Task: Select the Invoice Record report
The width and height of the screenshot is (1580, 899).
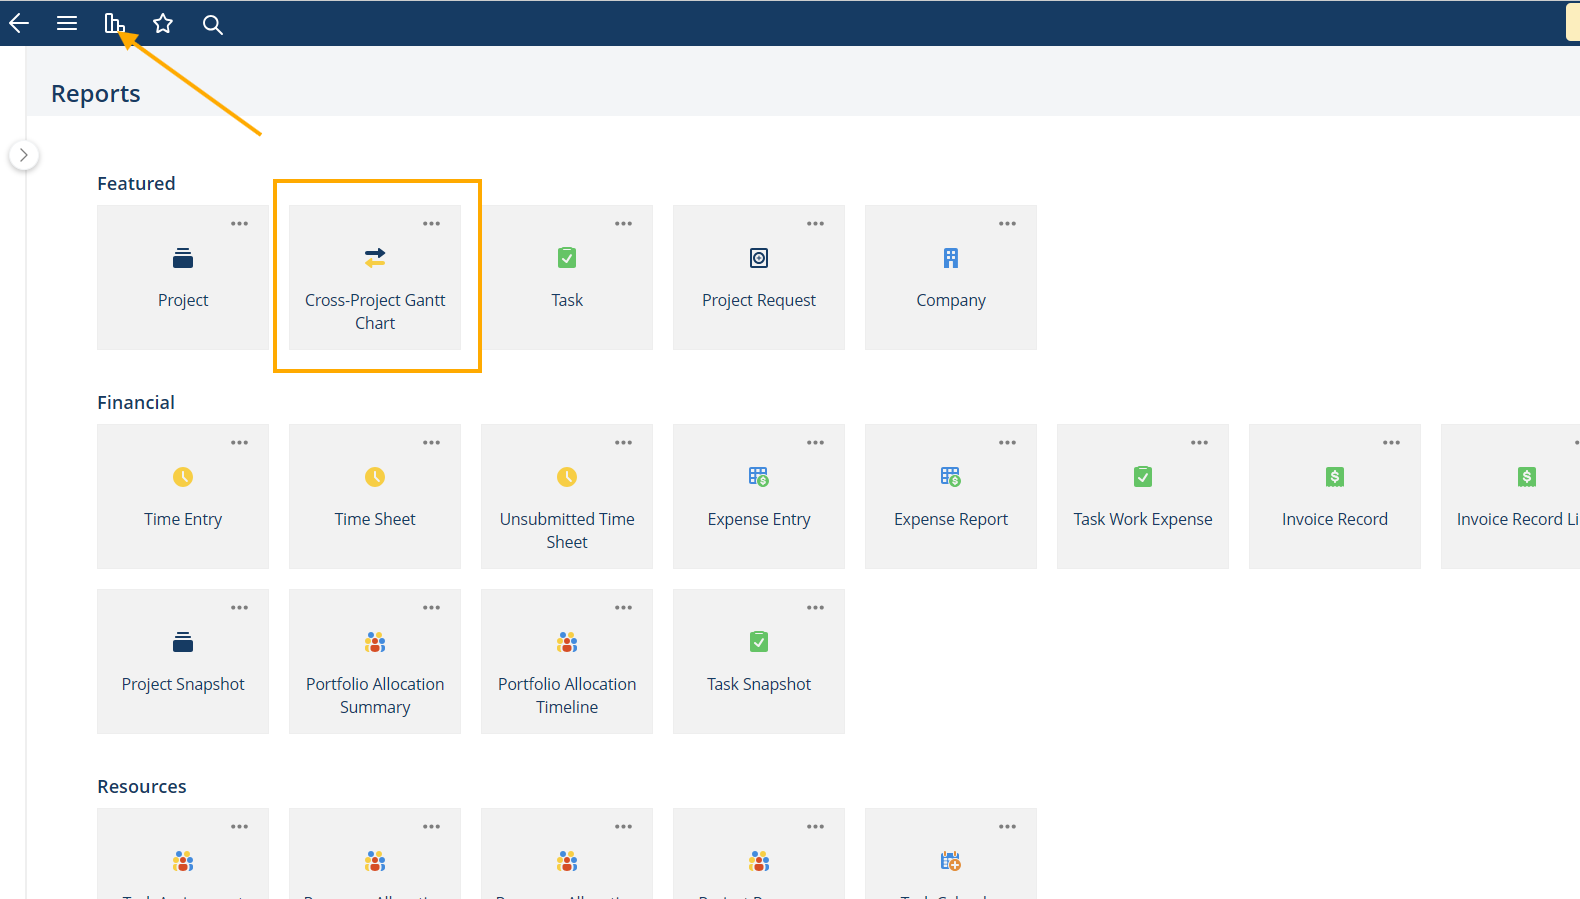Action: click(1335, 496)
